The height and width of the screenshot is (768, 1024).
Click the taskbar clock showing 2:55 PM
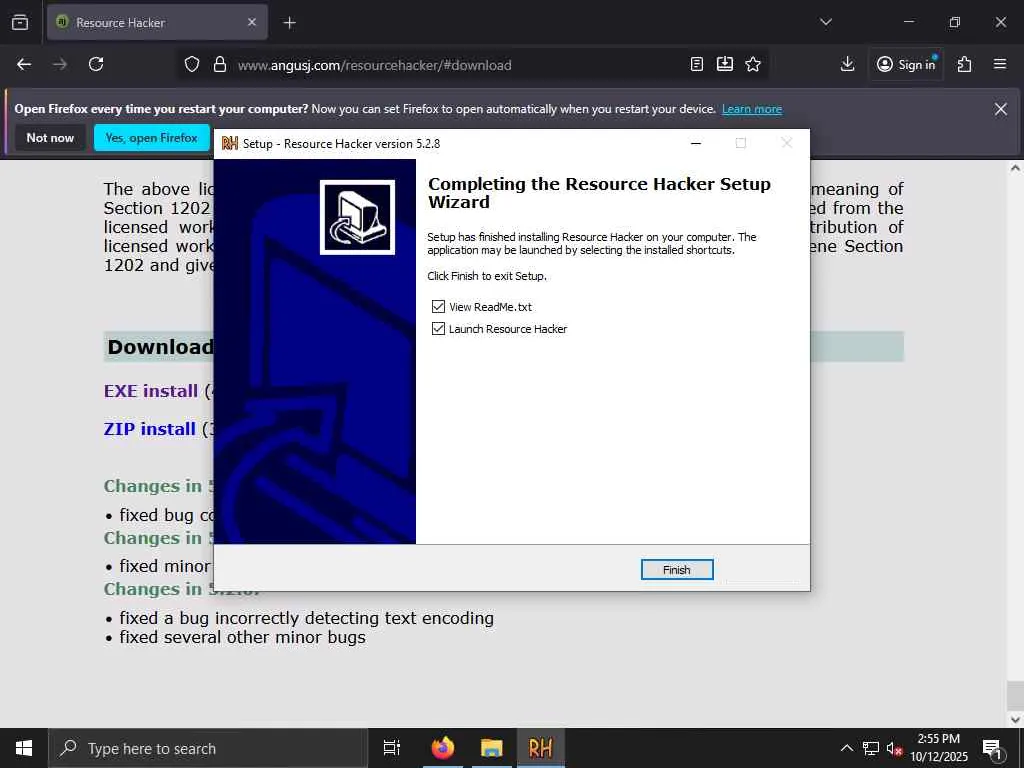click(939, 748)
